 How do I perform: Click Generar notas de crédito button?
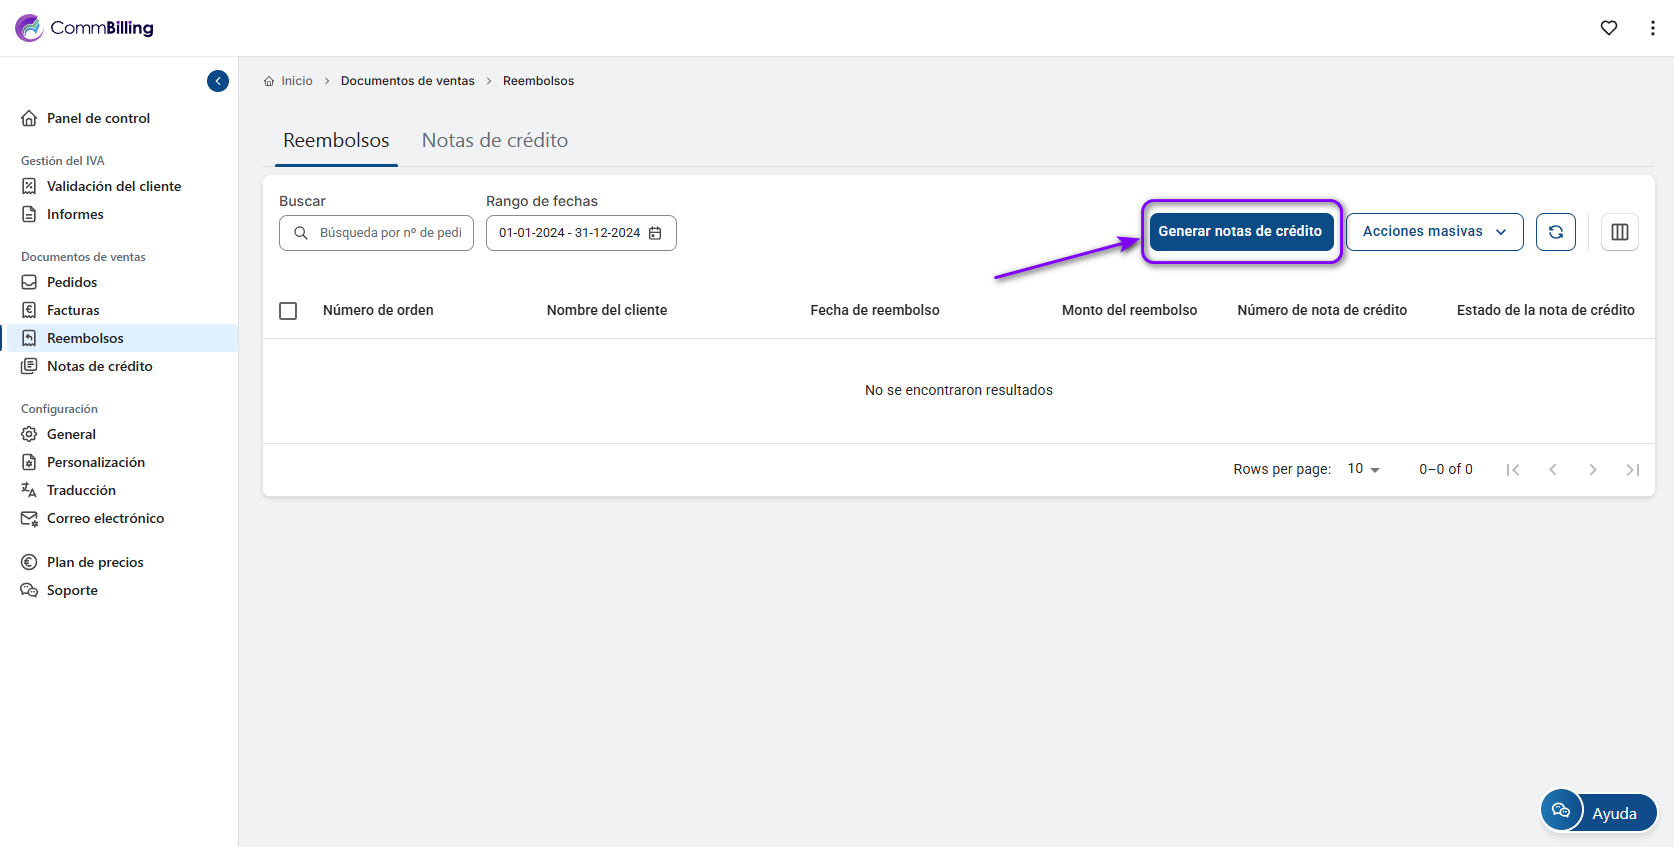pos(1240,232)
